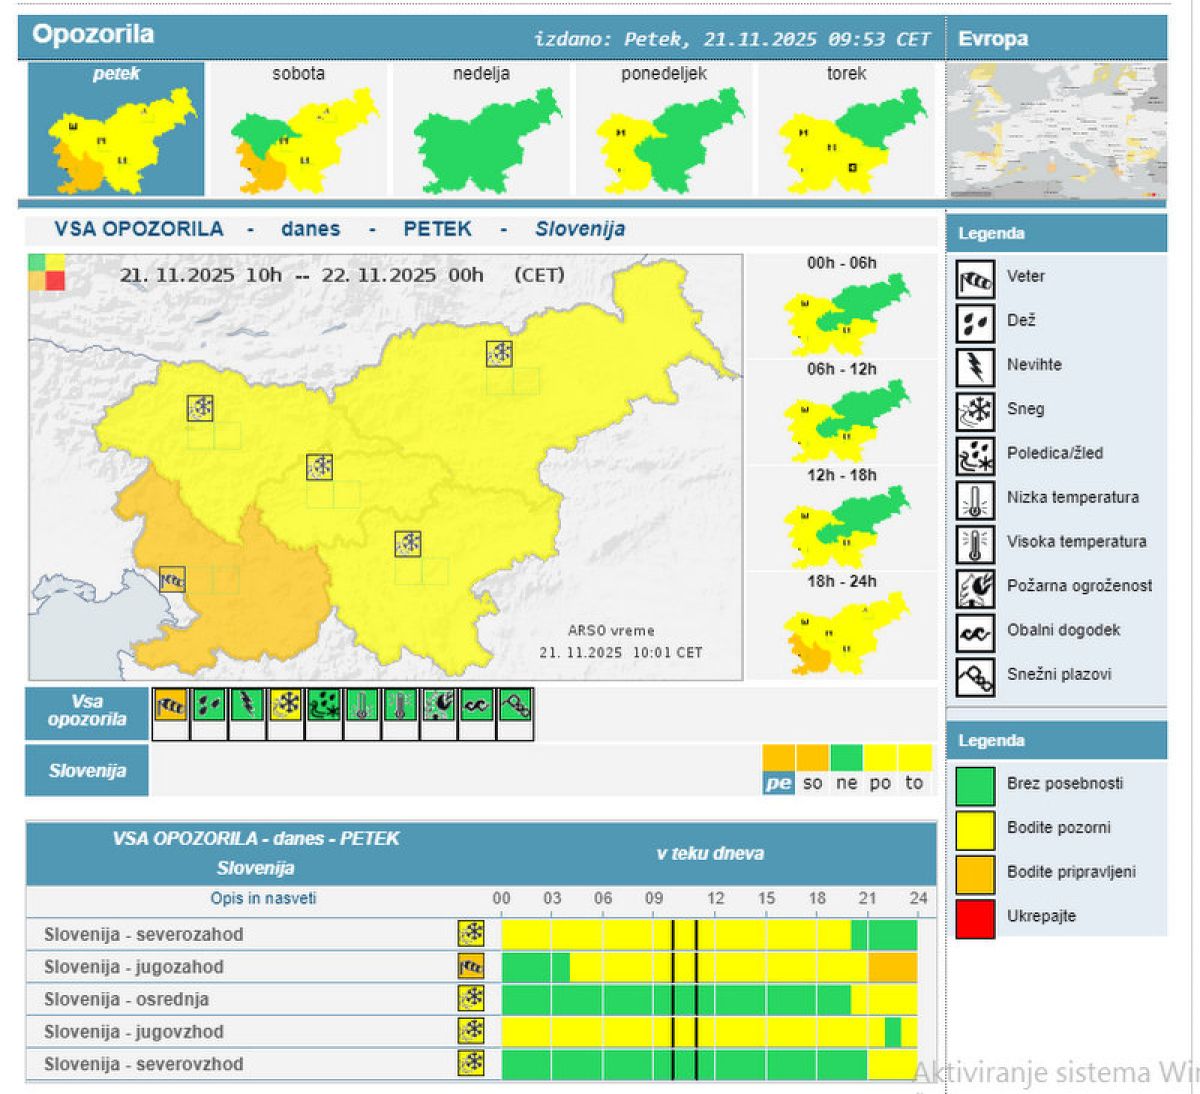
Task: Click the wind icon on the southwest map region
Action: point(172,579)
